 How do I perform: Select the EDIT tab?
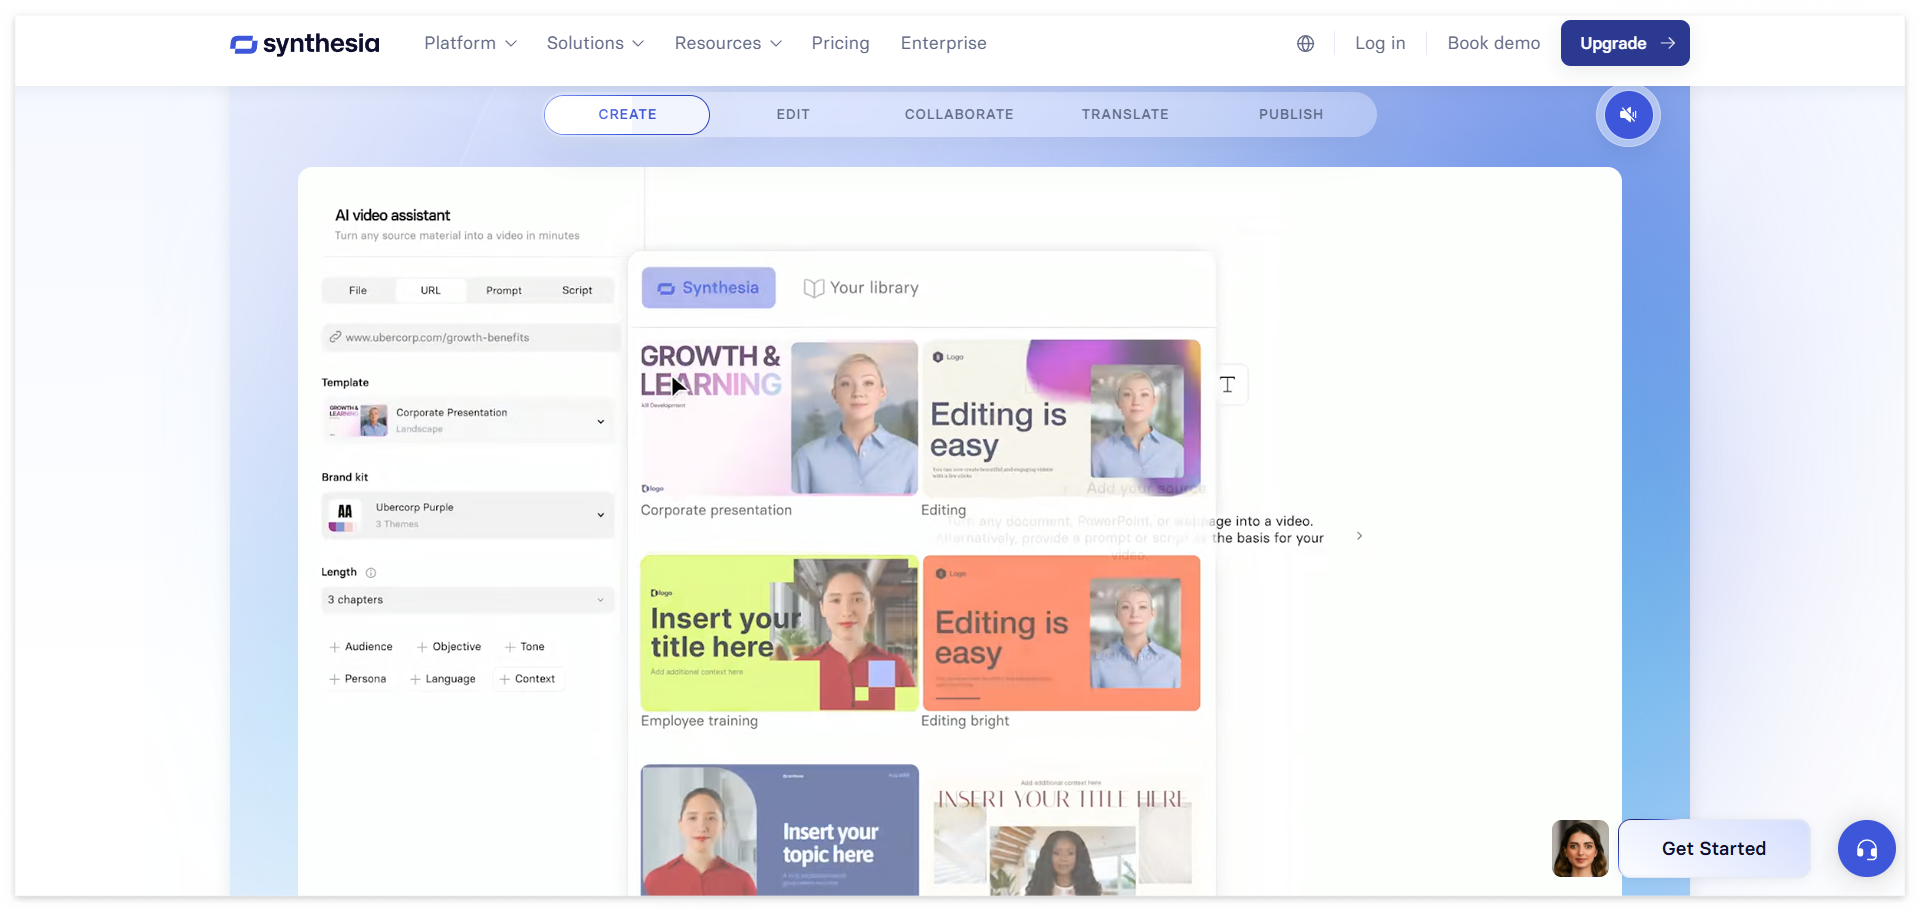pos(793,115)
